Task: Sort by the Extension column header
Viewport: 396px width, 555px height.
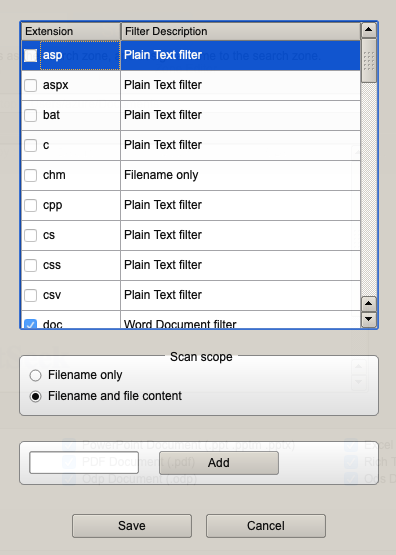Action: (71, 32)
